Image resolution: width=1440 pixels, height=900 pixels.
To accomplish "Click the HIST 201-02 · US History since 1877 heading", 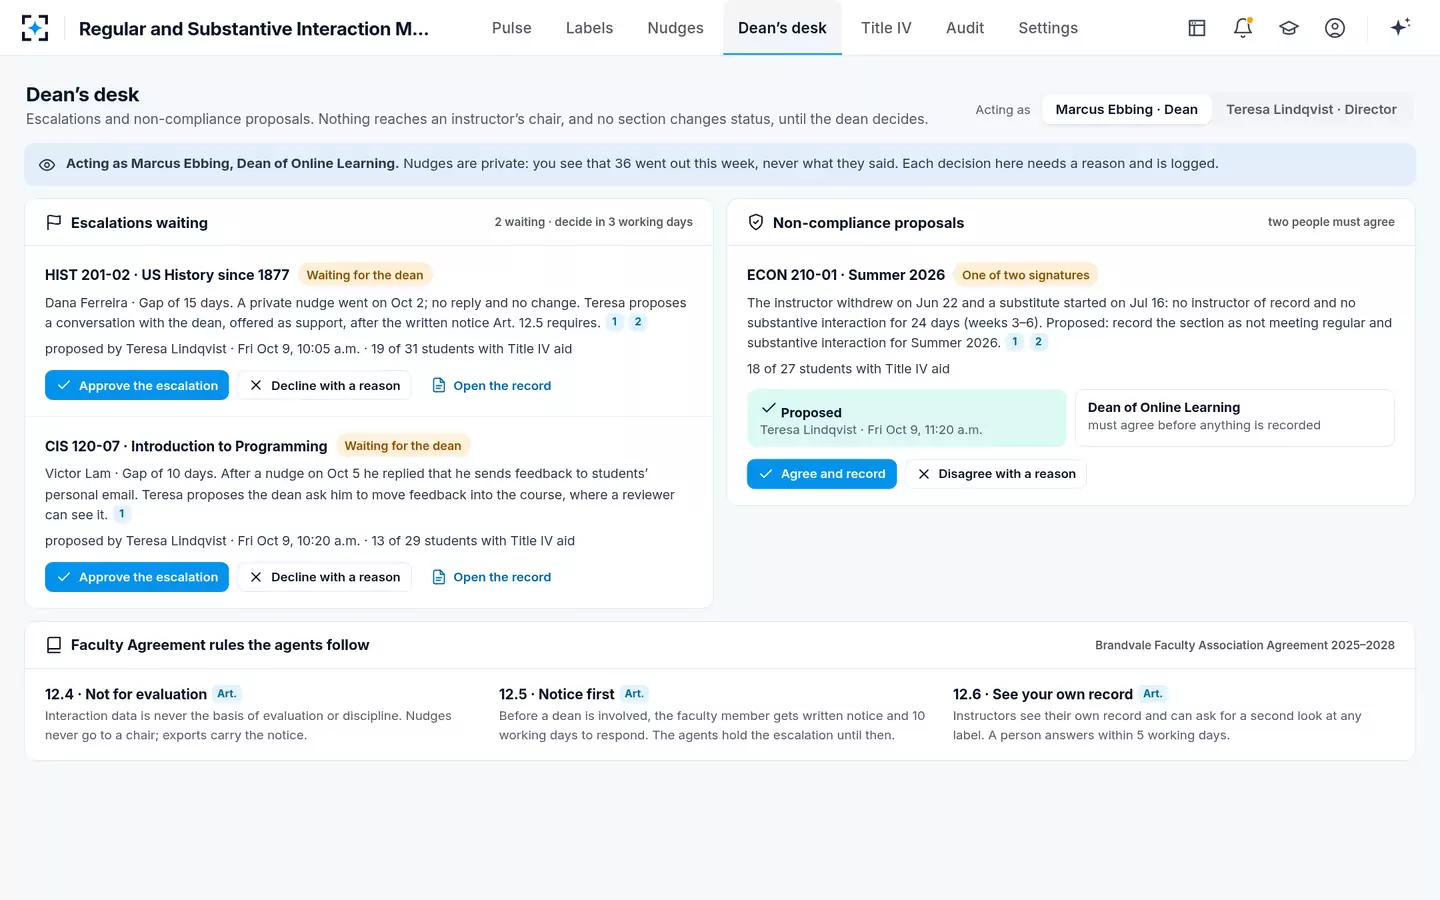I will point(167,275).
